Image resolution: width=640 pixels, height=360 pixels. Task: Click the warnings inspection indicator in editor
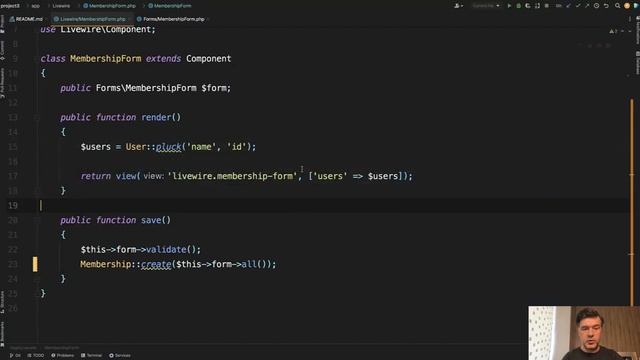pyautogui.click(x=613, y=31)
